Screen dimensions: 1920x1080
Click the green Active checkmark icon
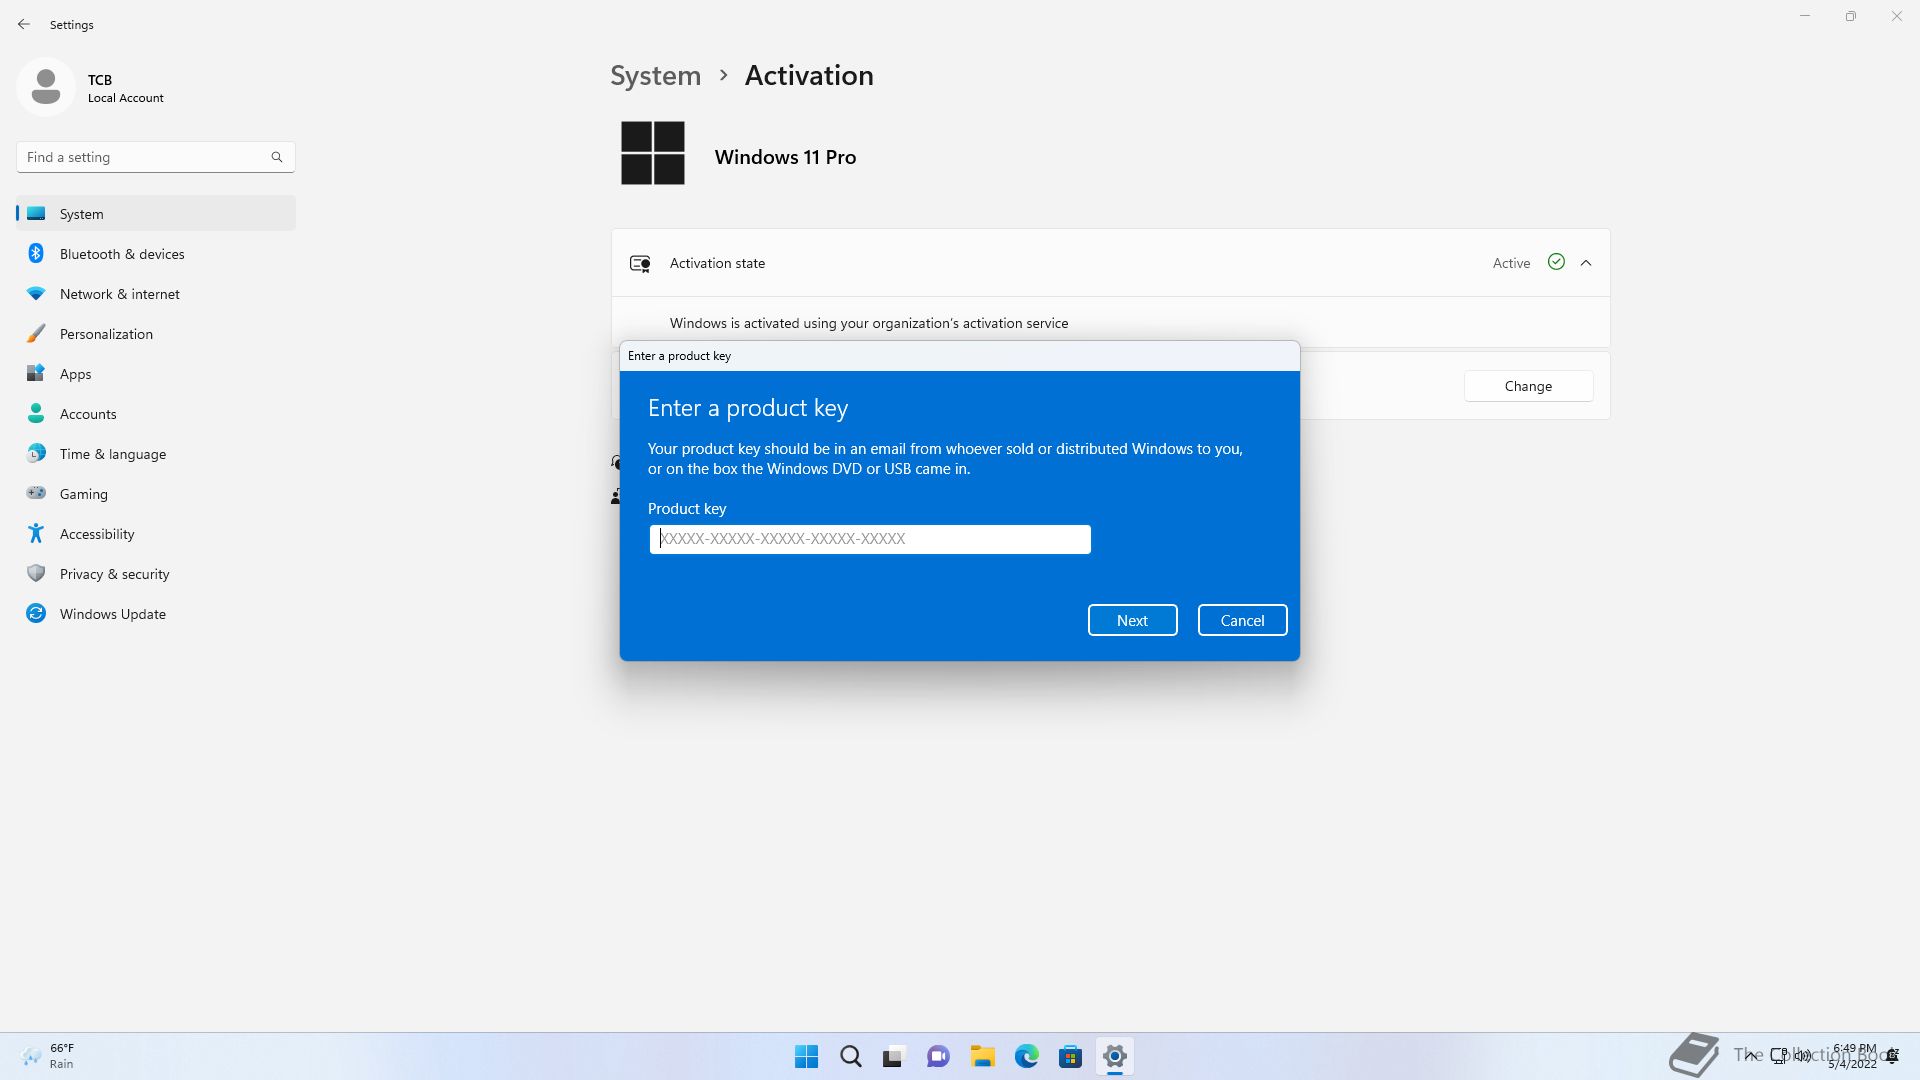1556,262
